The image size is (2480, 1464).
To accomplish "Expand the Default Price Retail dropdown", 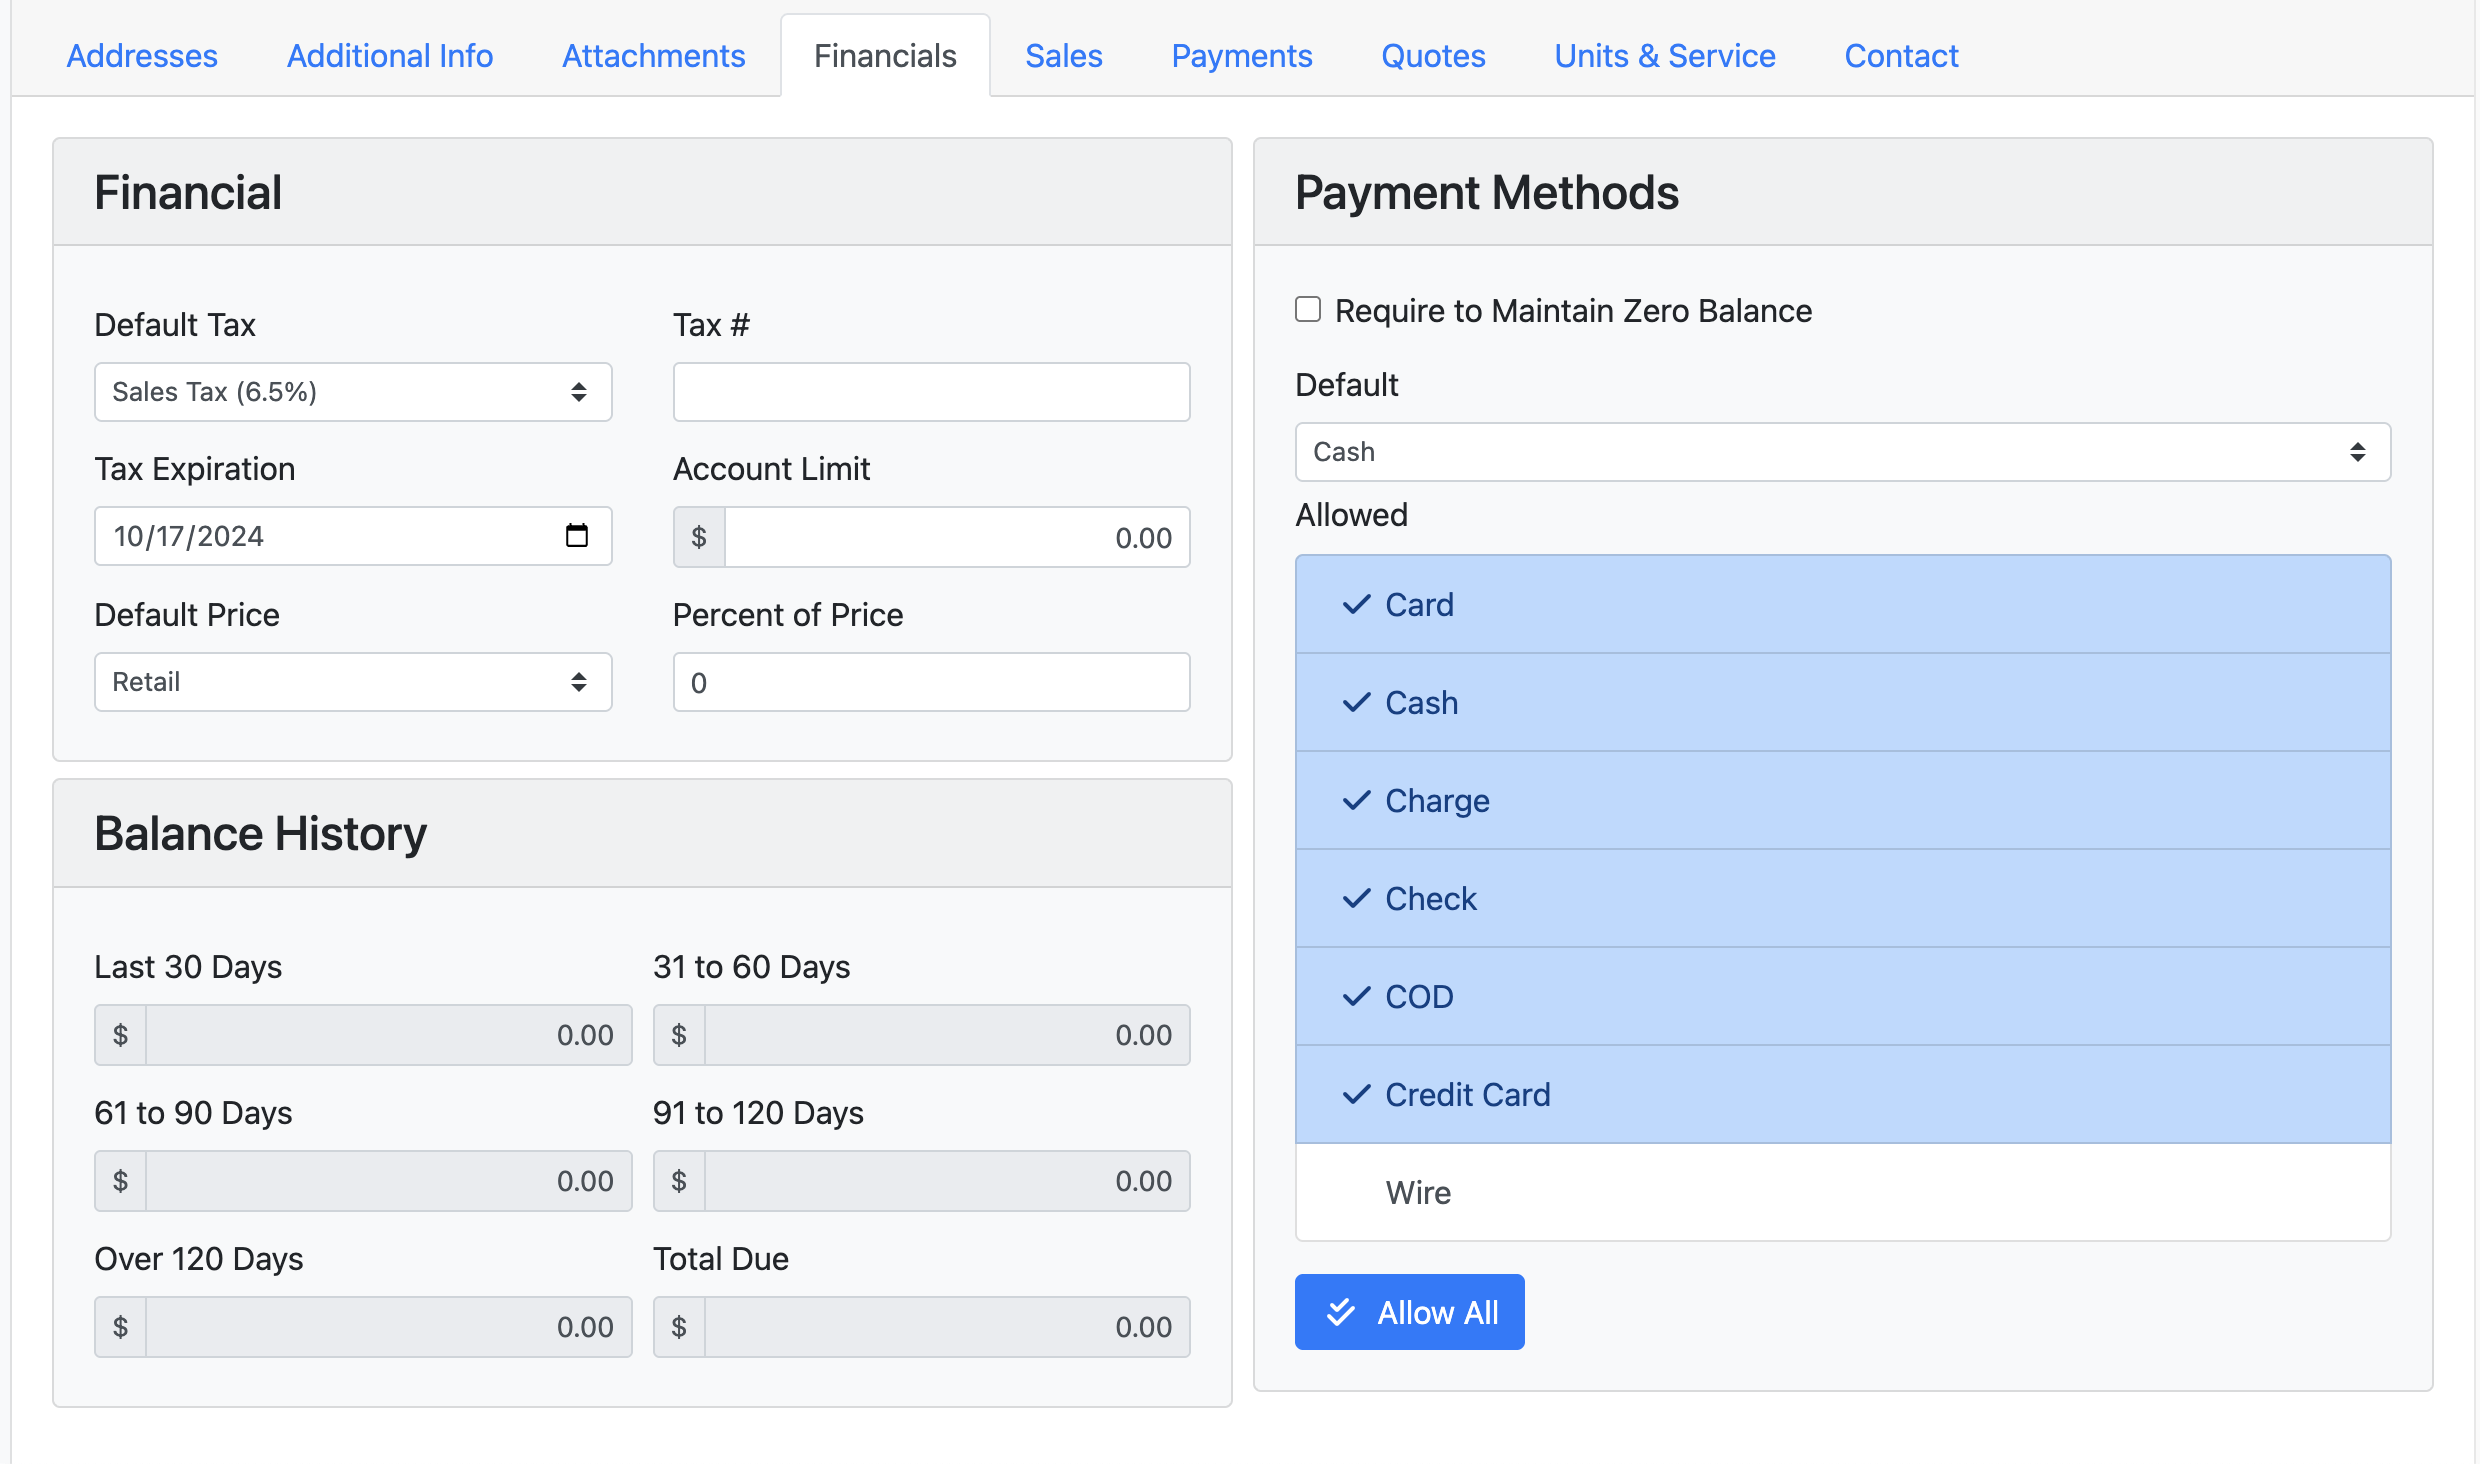I will tap(352, 682).
